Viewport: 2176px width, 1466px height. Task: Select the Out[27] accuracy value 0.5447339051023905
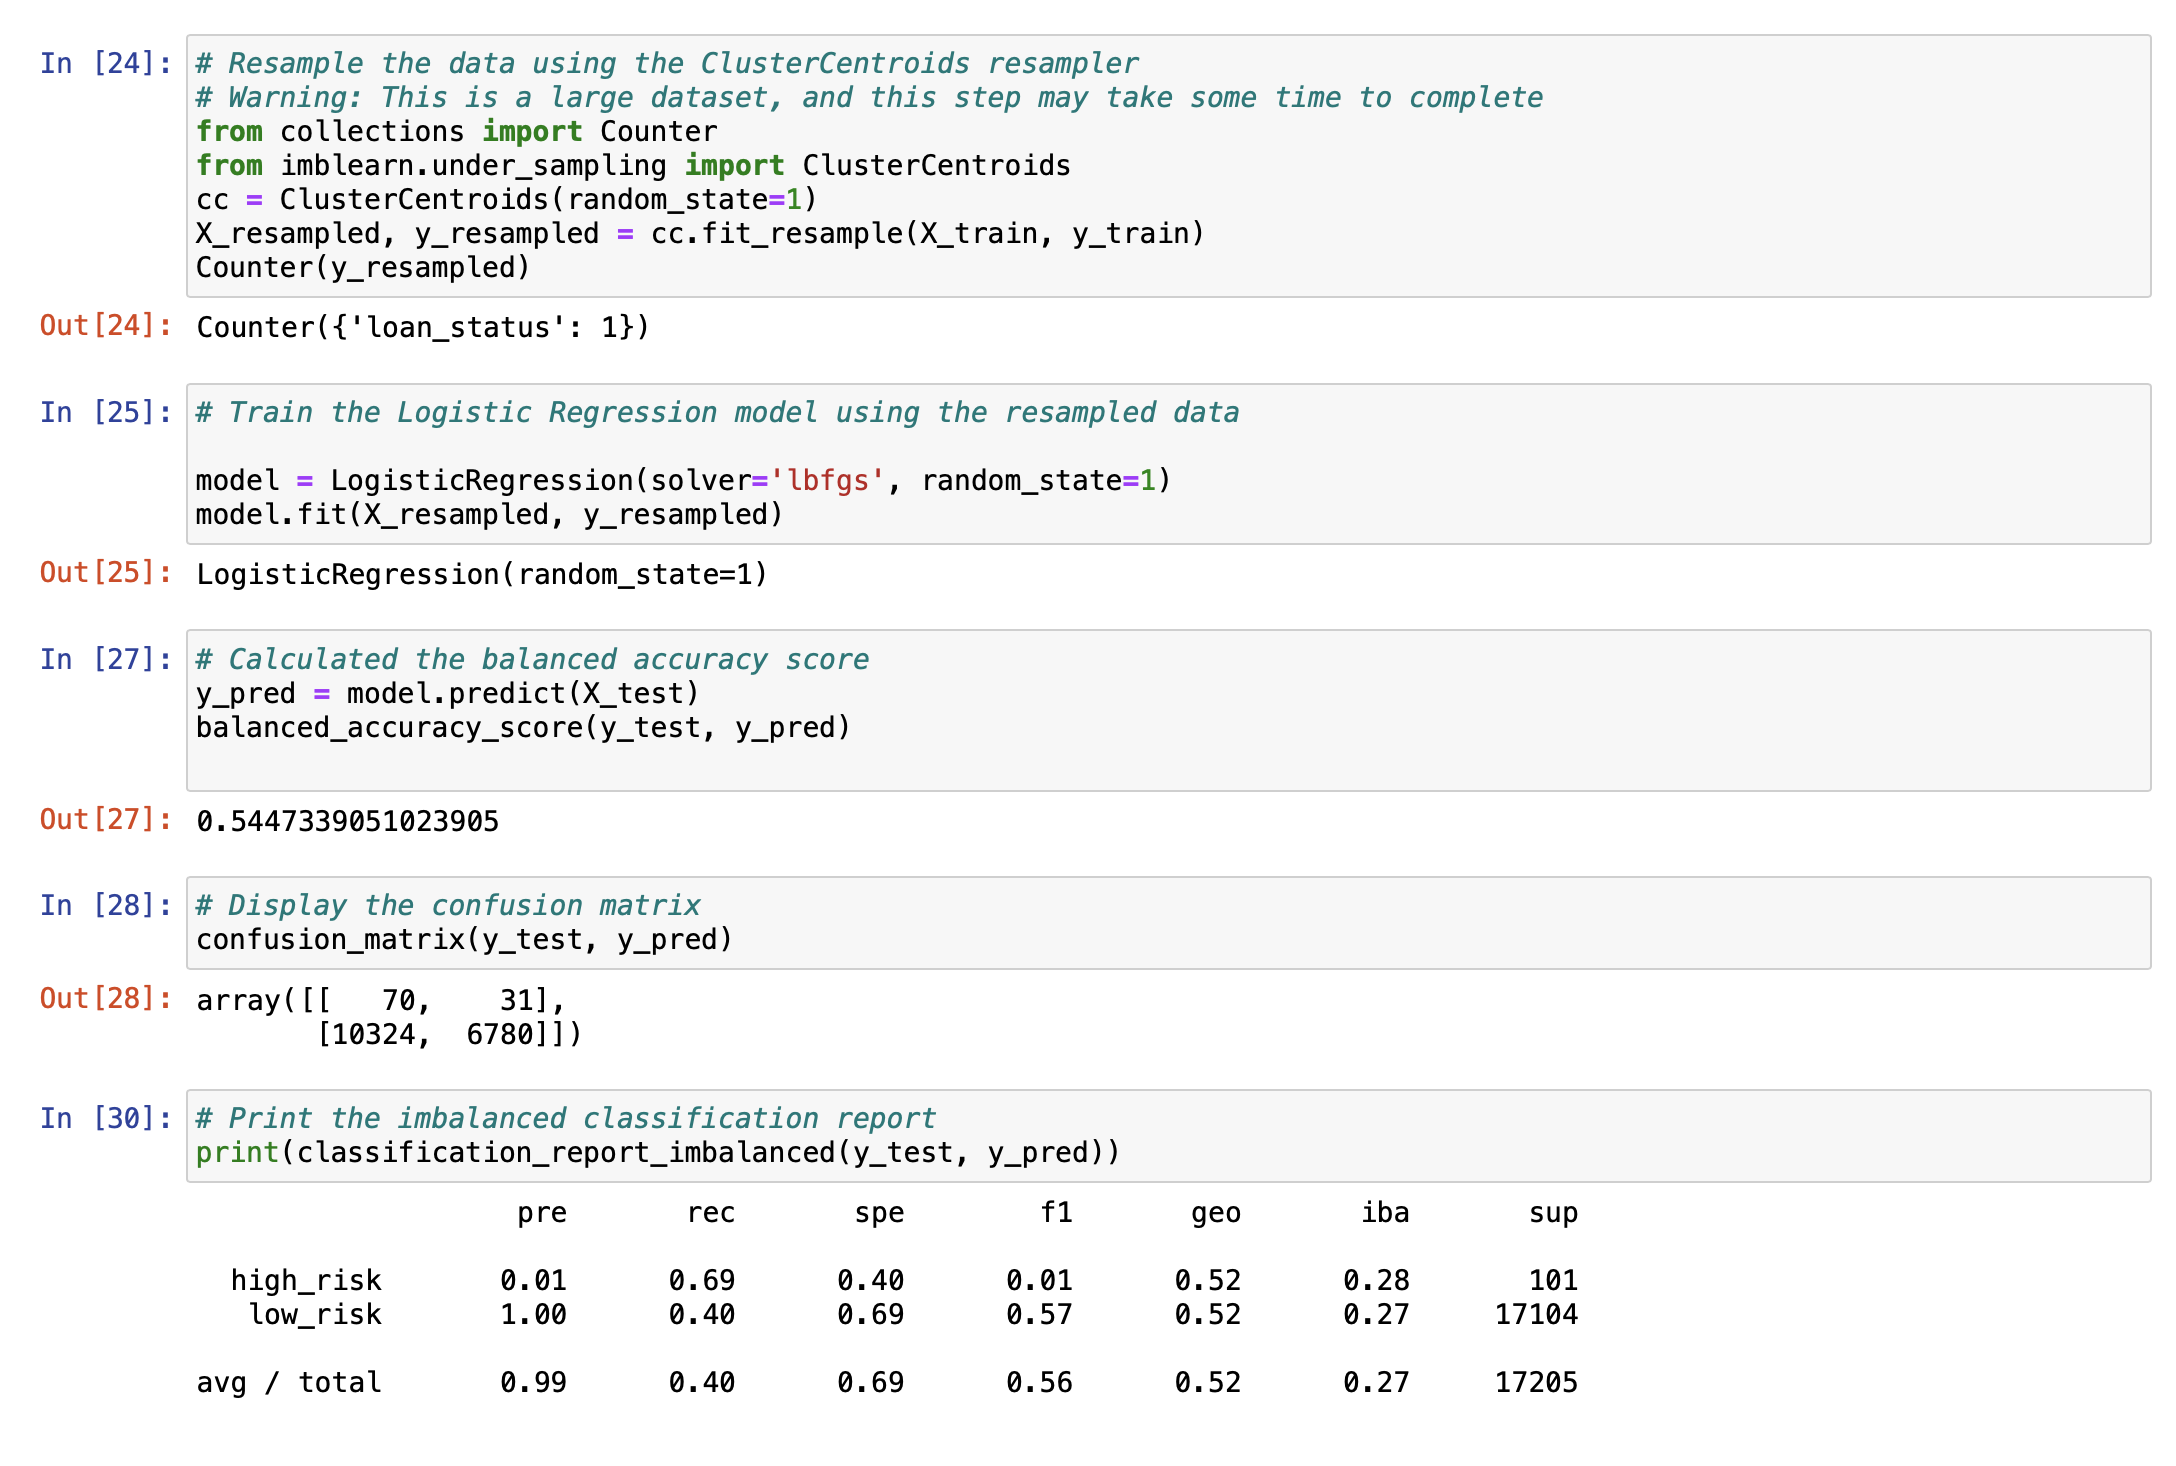345,820
